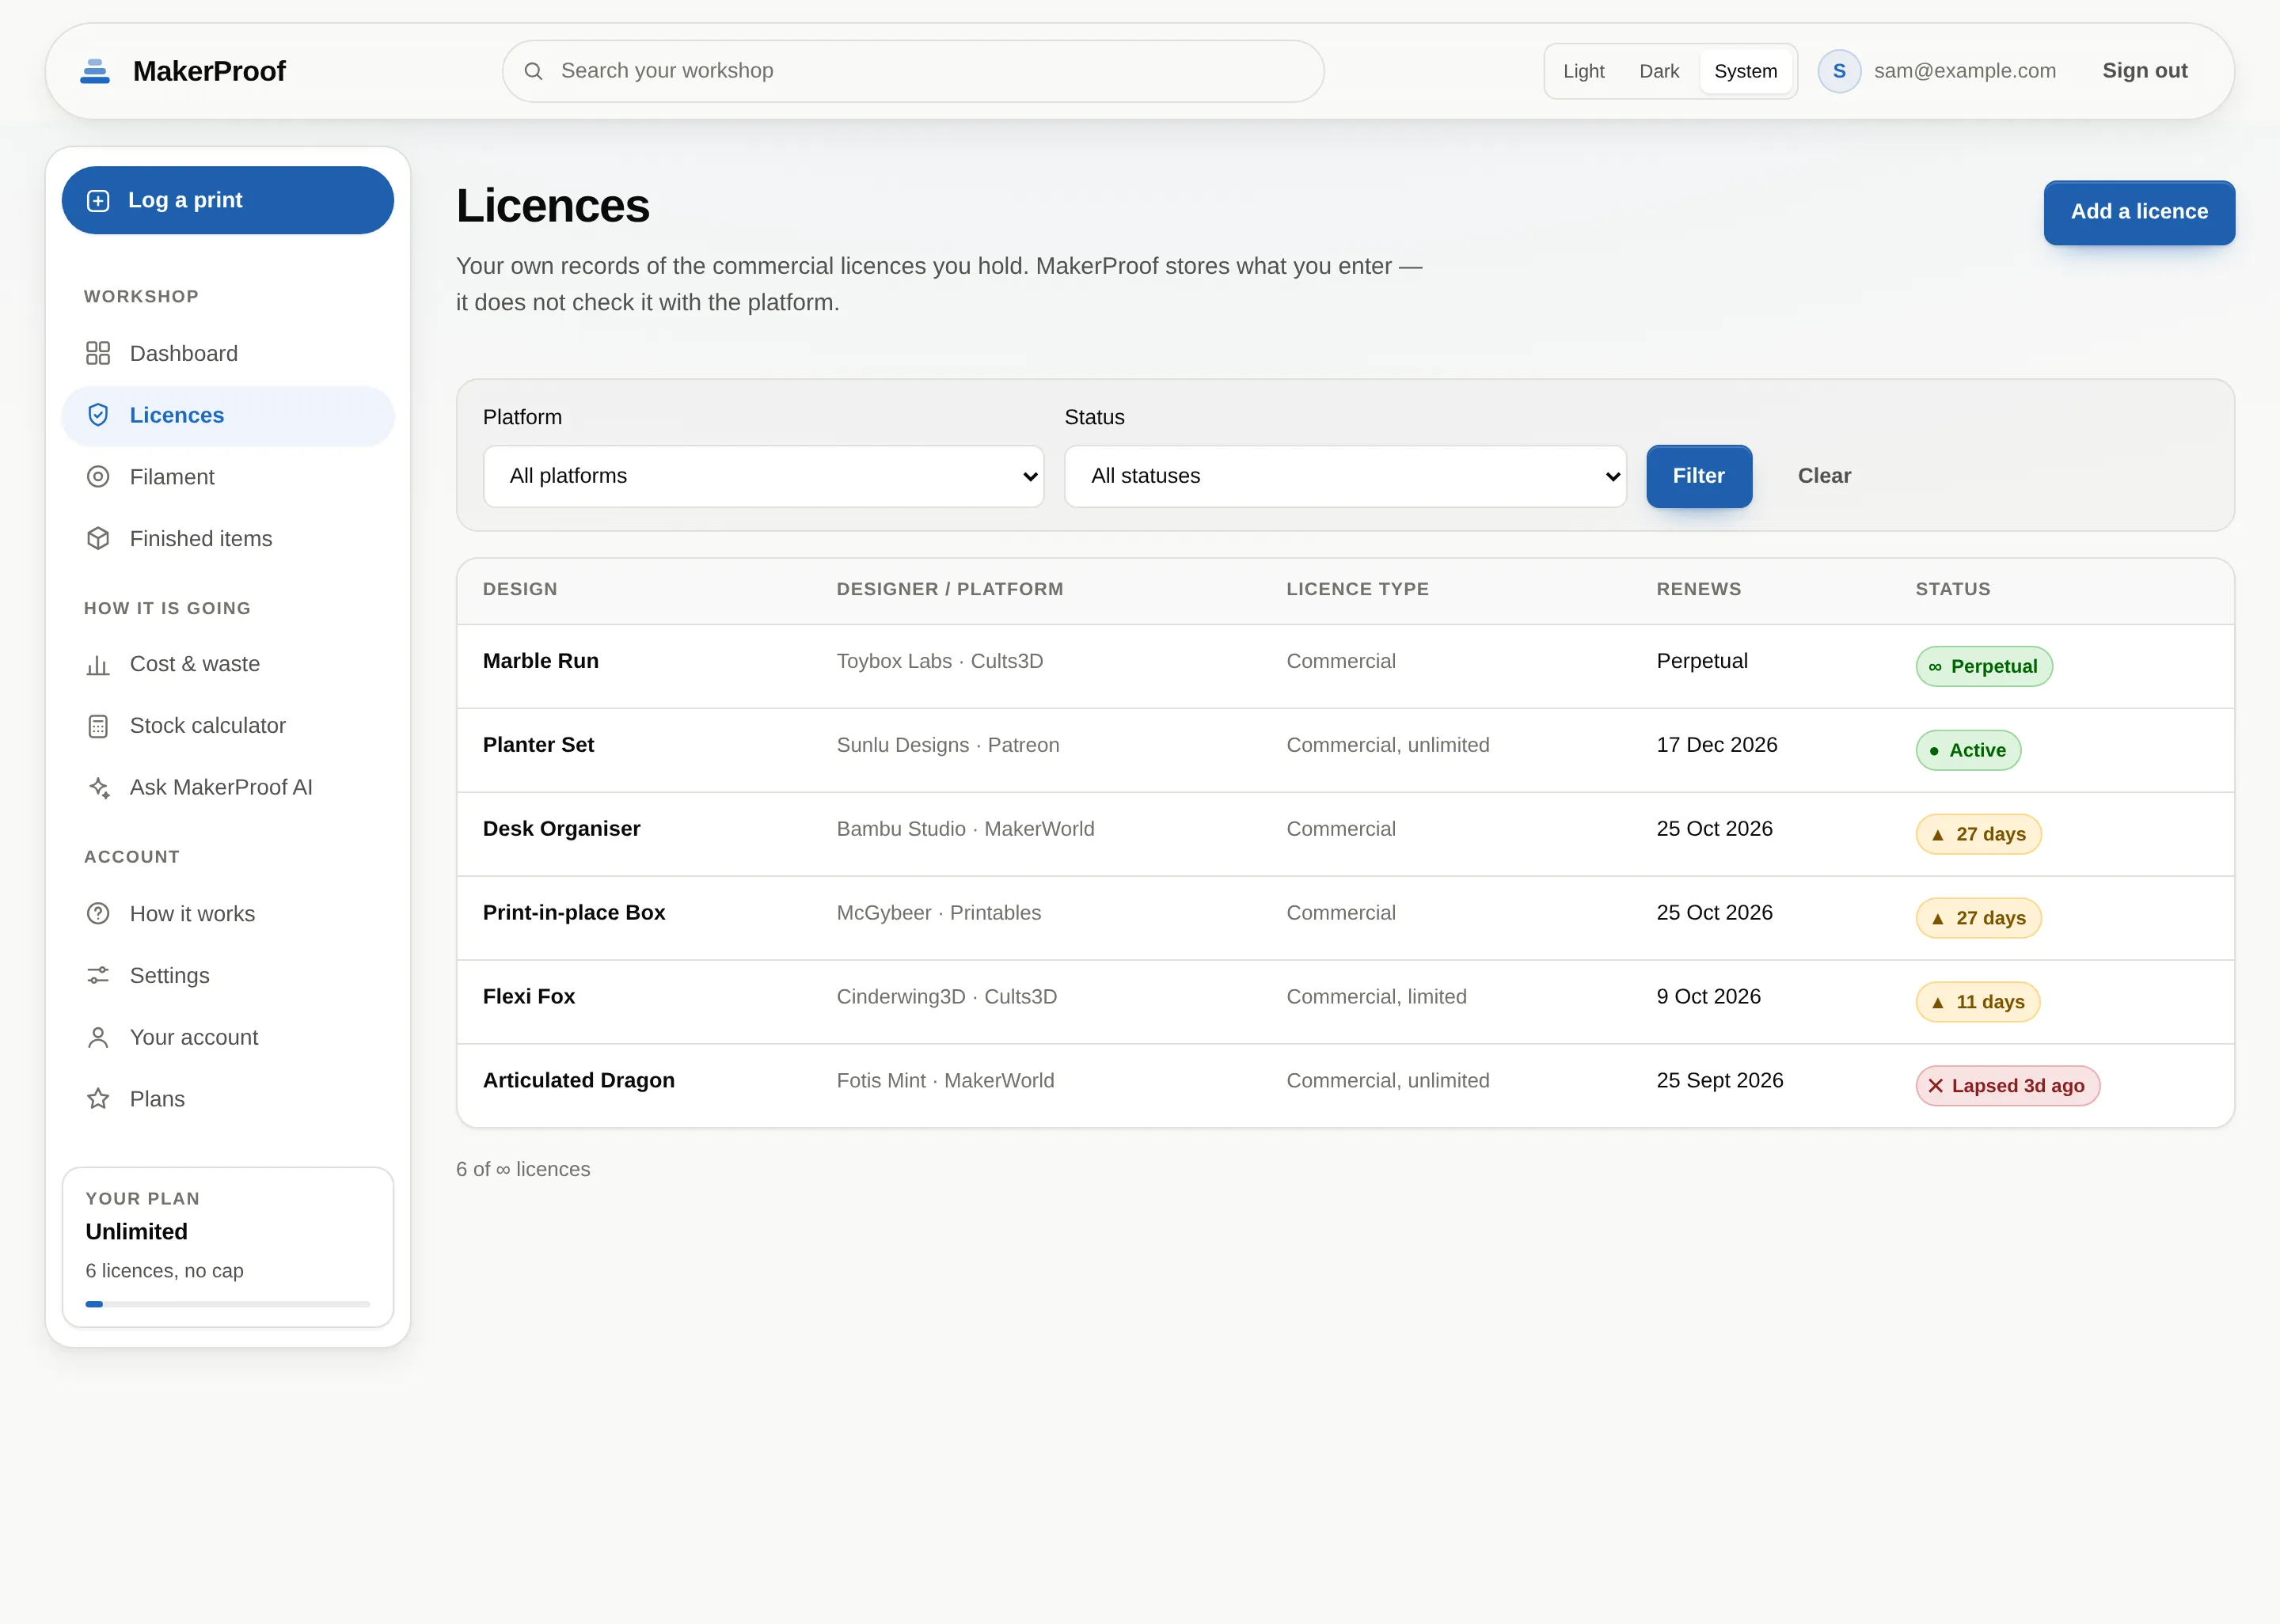Viewport: 2280px width, 1624px height.
Task: Click the S user avatar
Action: 1839,71
